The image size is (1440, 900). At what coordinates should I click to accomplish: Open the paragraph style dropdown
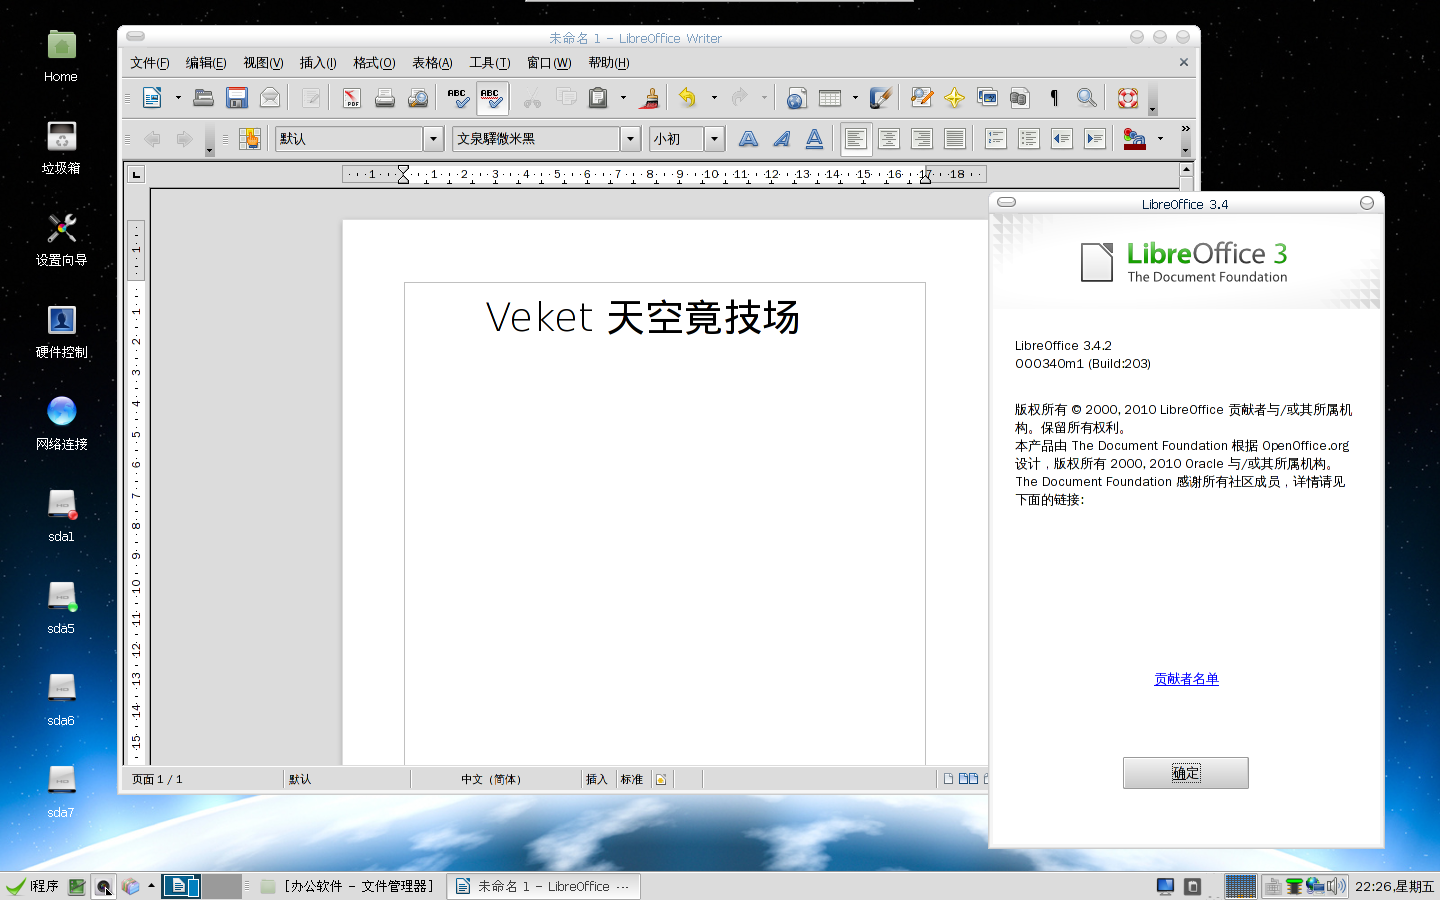[x=433, y=139]
